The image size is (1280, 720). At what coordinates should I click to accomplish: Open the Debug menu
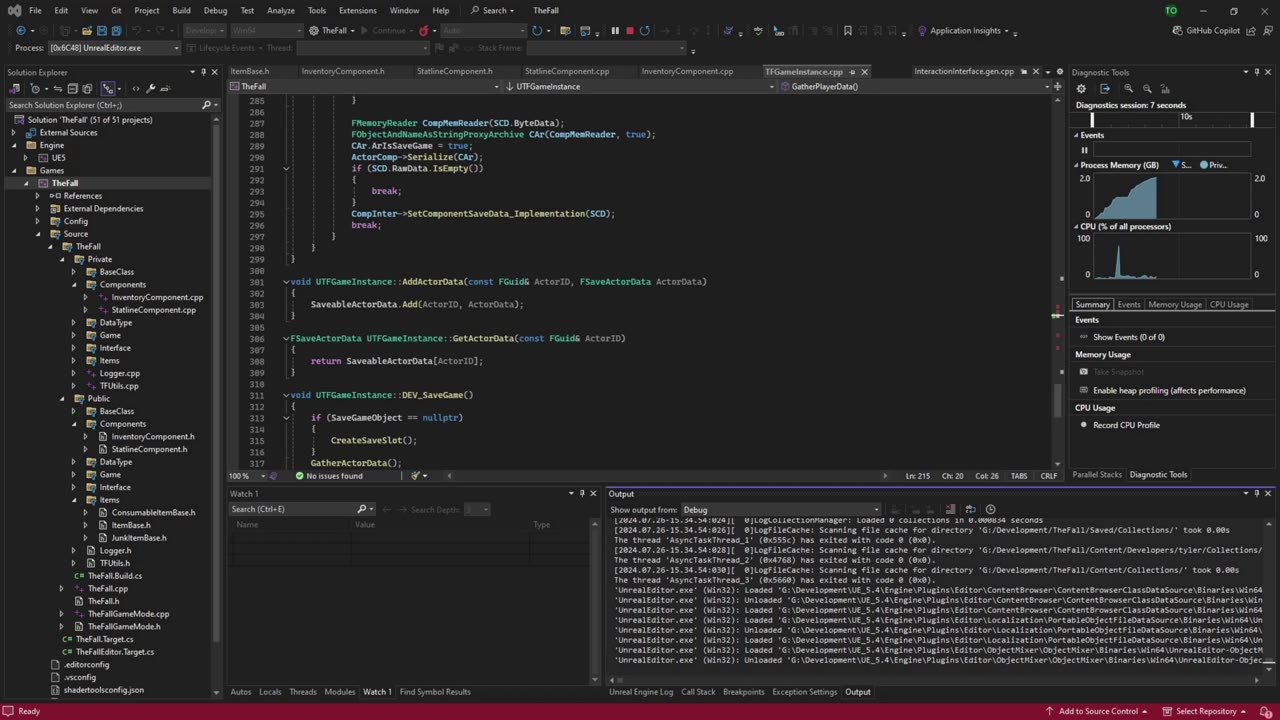[x=215, y=10]
